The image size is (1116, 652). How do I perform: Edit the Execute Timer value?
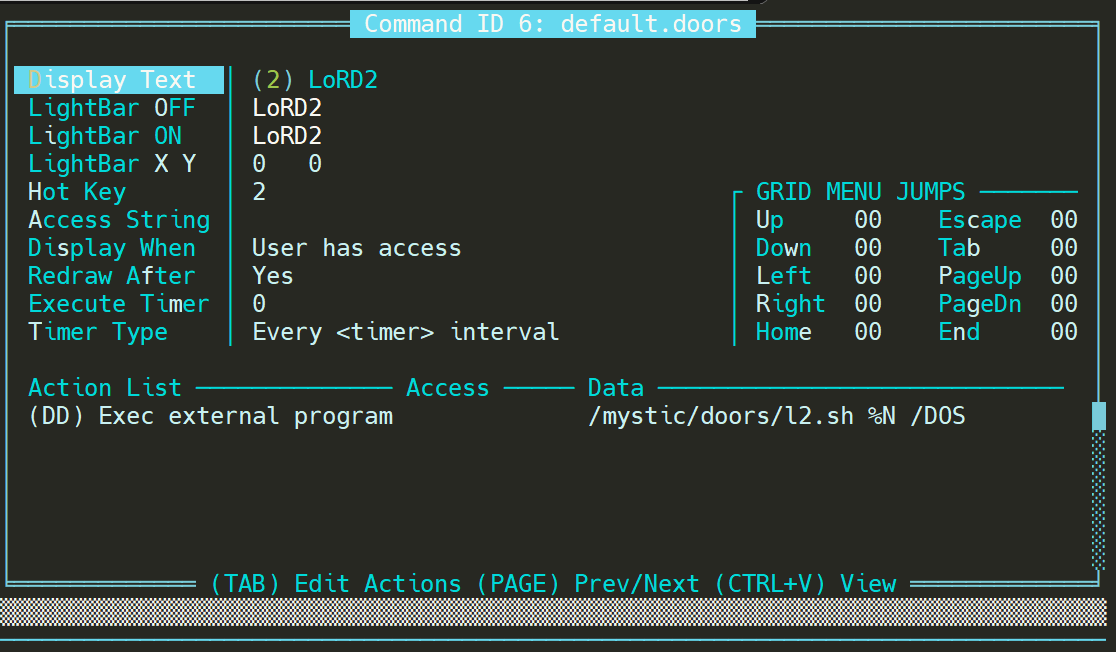(x=258, y=303)
